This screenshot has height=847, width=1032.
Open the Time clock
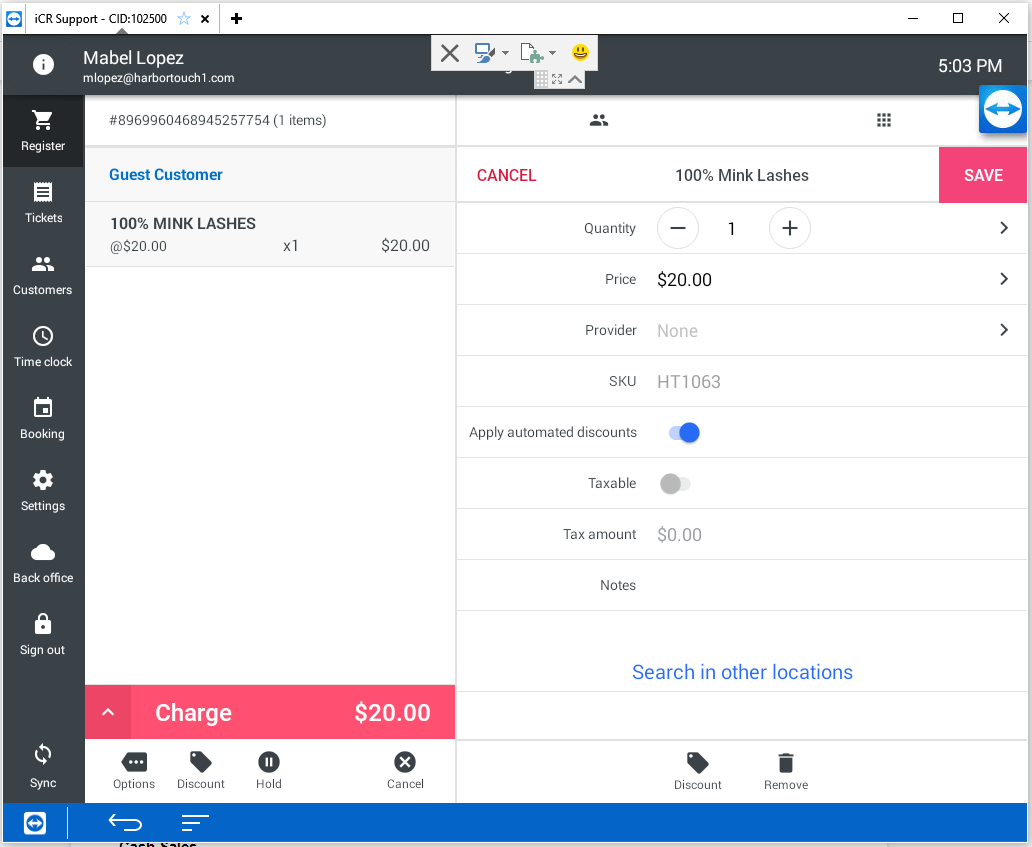pos(43,346)
